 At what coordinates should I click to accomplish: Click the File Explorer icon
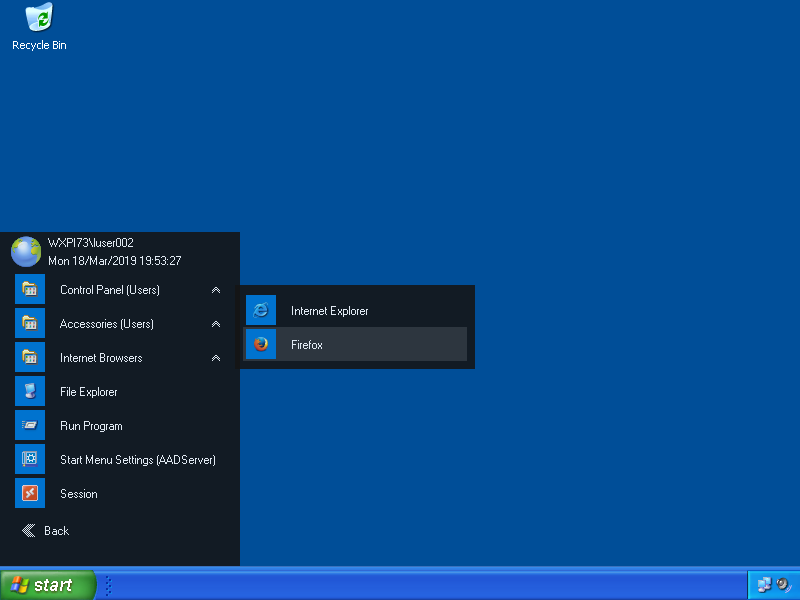point(30,392)
